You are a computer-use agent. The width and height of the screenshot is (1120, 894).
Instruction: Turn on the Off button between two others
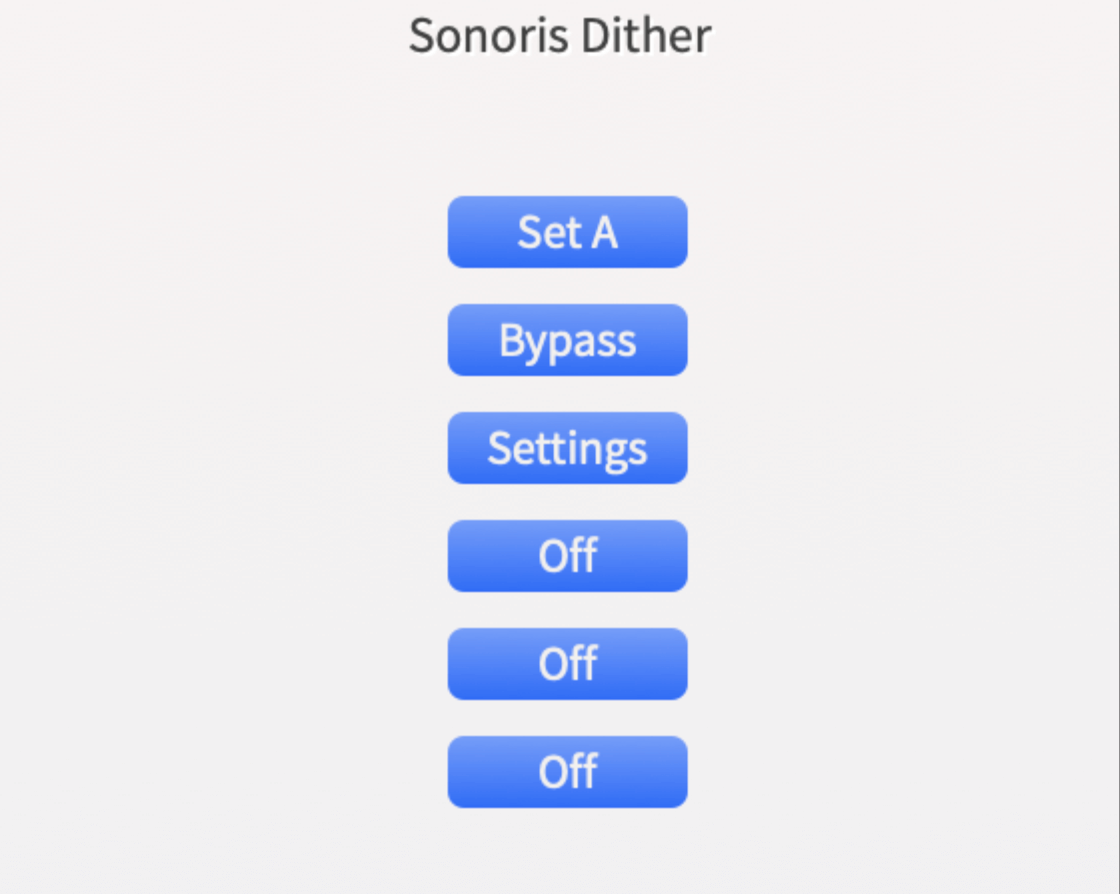(x=567, y=664)
